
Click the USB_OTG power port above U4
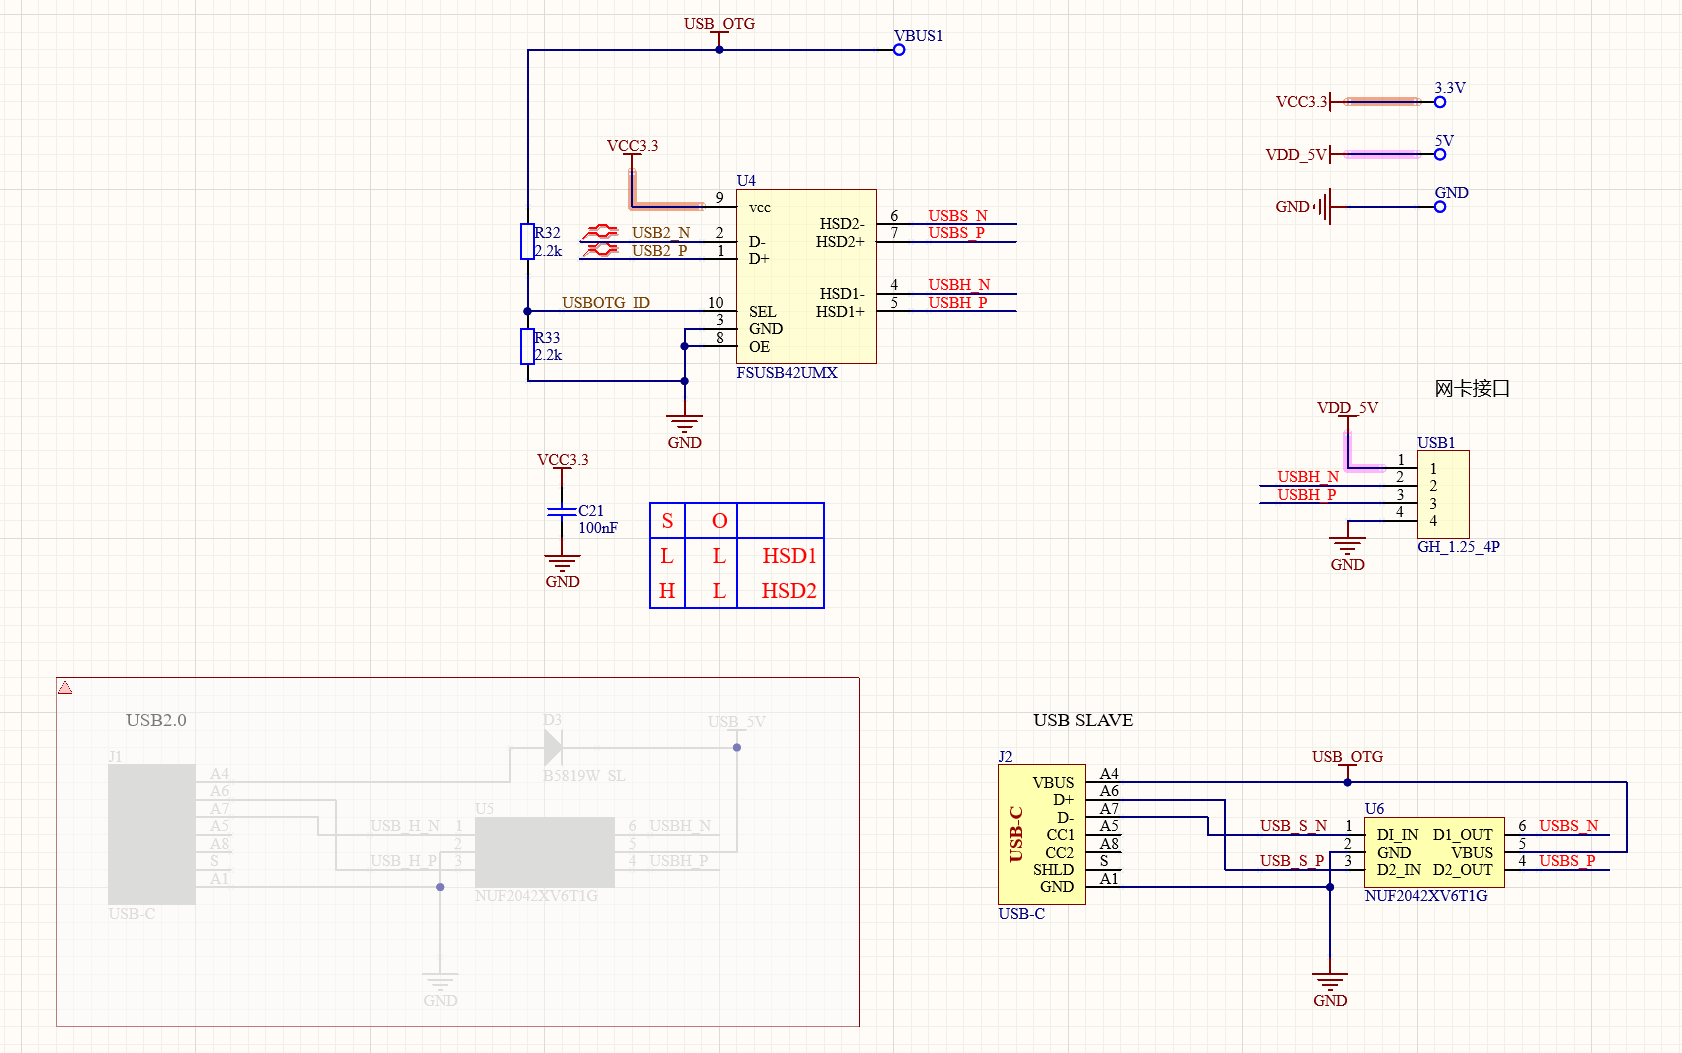pyautogui.click(x=719, y=25)
